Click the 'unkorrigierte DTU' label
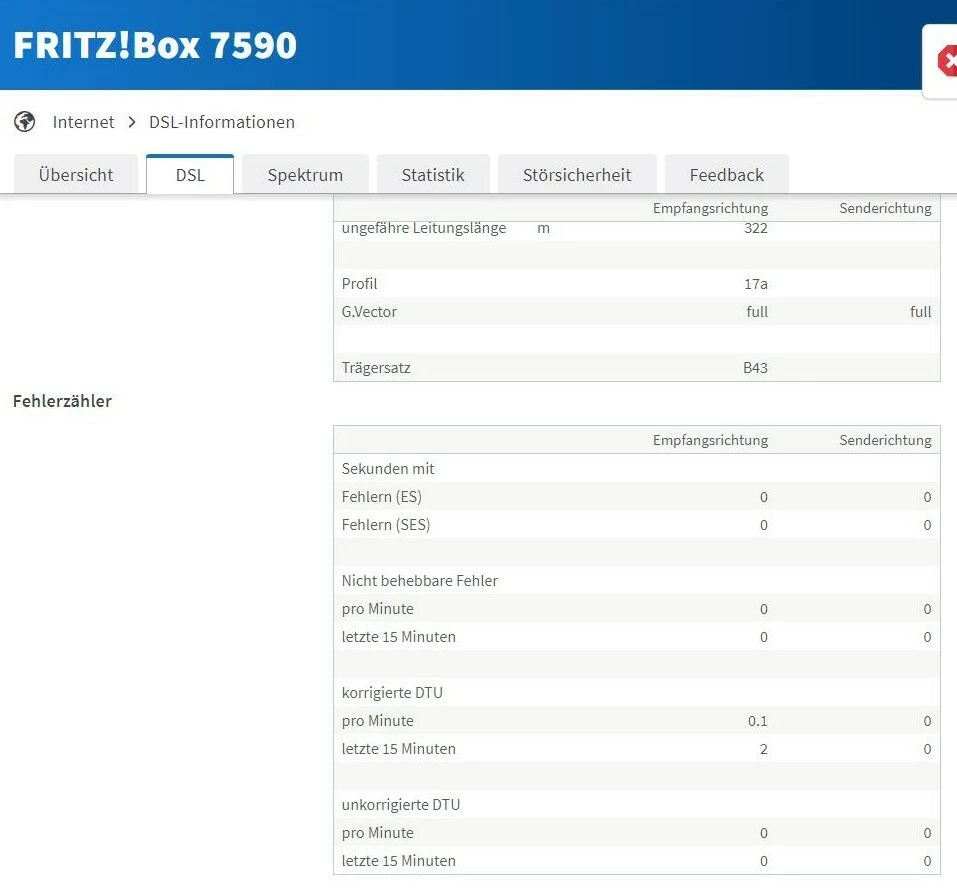Image resolution: width=957 pixels, height=893 pixels. click(401, 804)
